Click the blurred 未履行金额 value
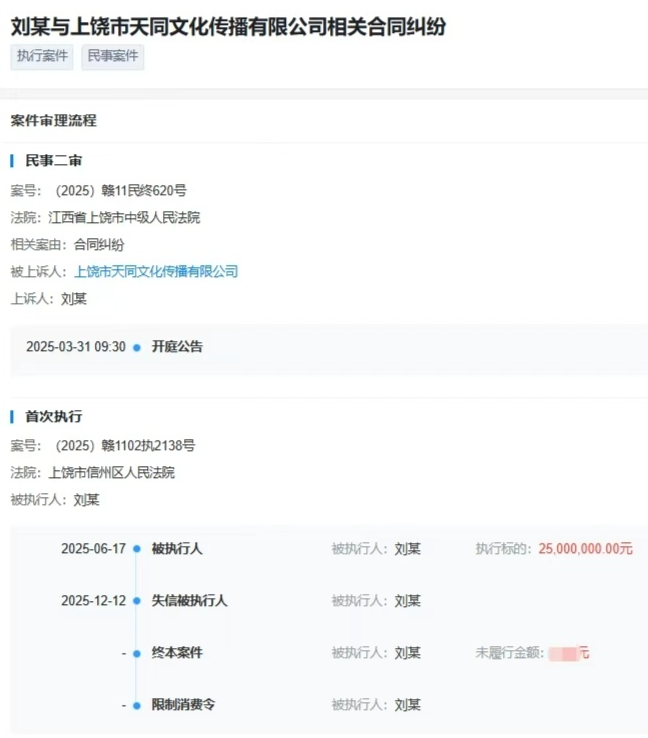 click(568, 653)
